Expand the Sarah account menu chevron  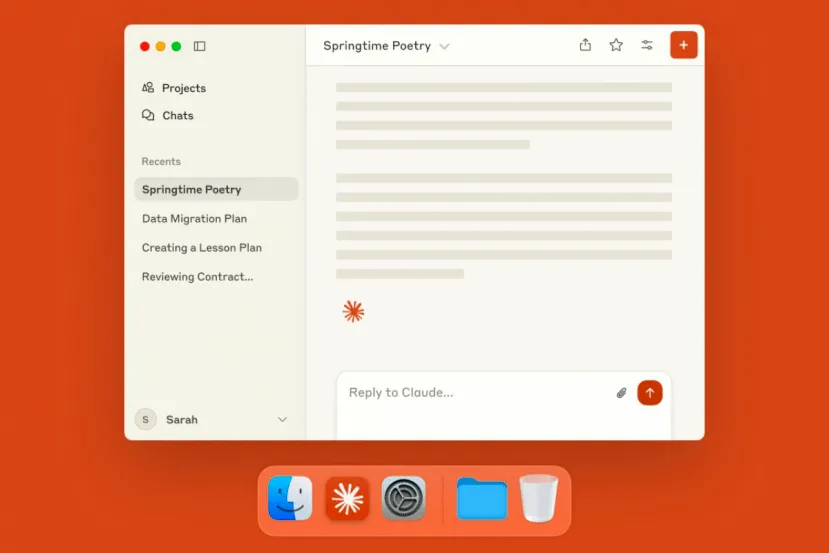(x=282, y=420)
